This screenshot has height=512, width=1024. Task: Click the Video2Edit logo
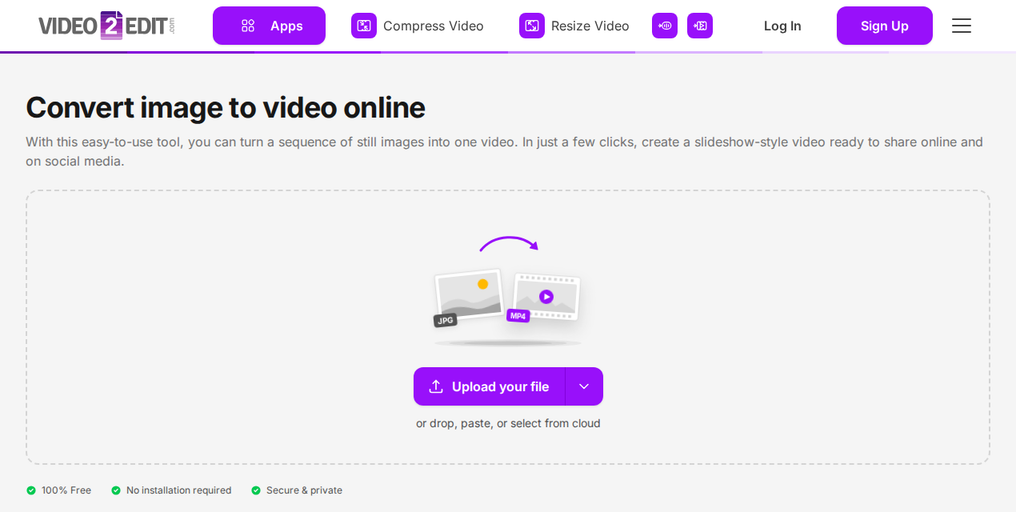tap(108, 25)
